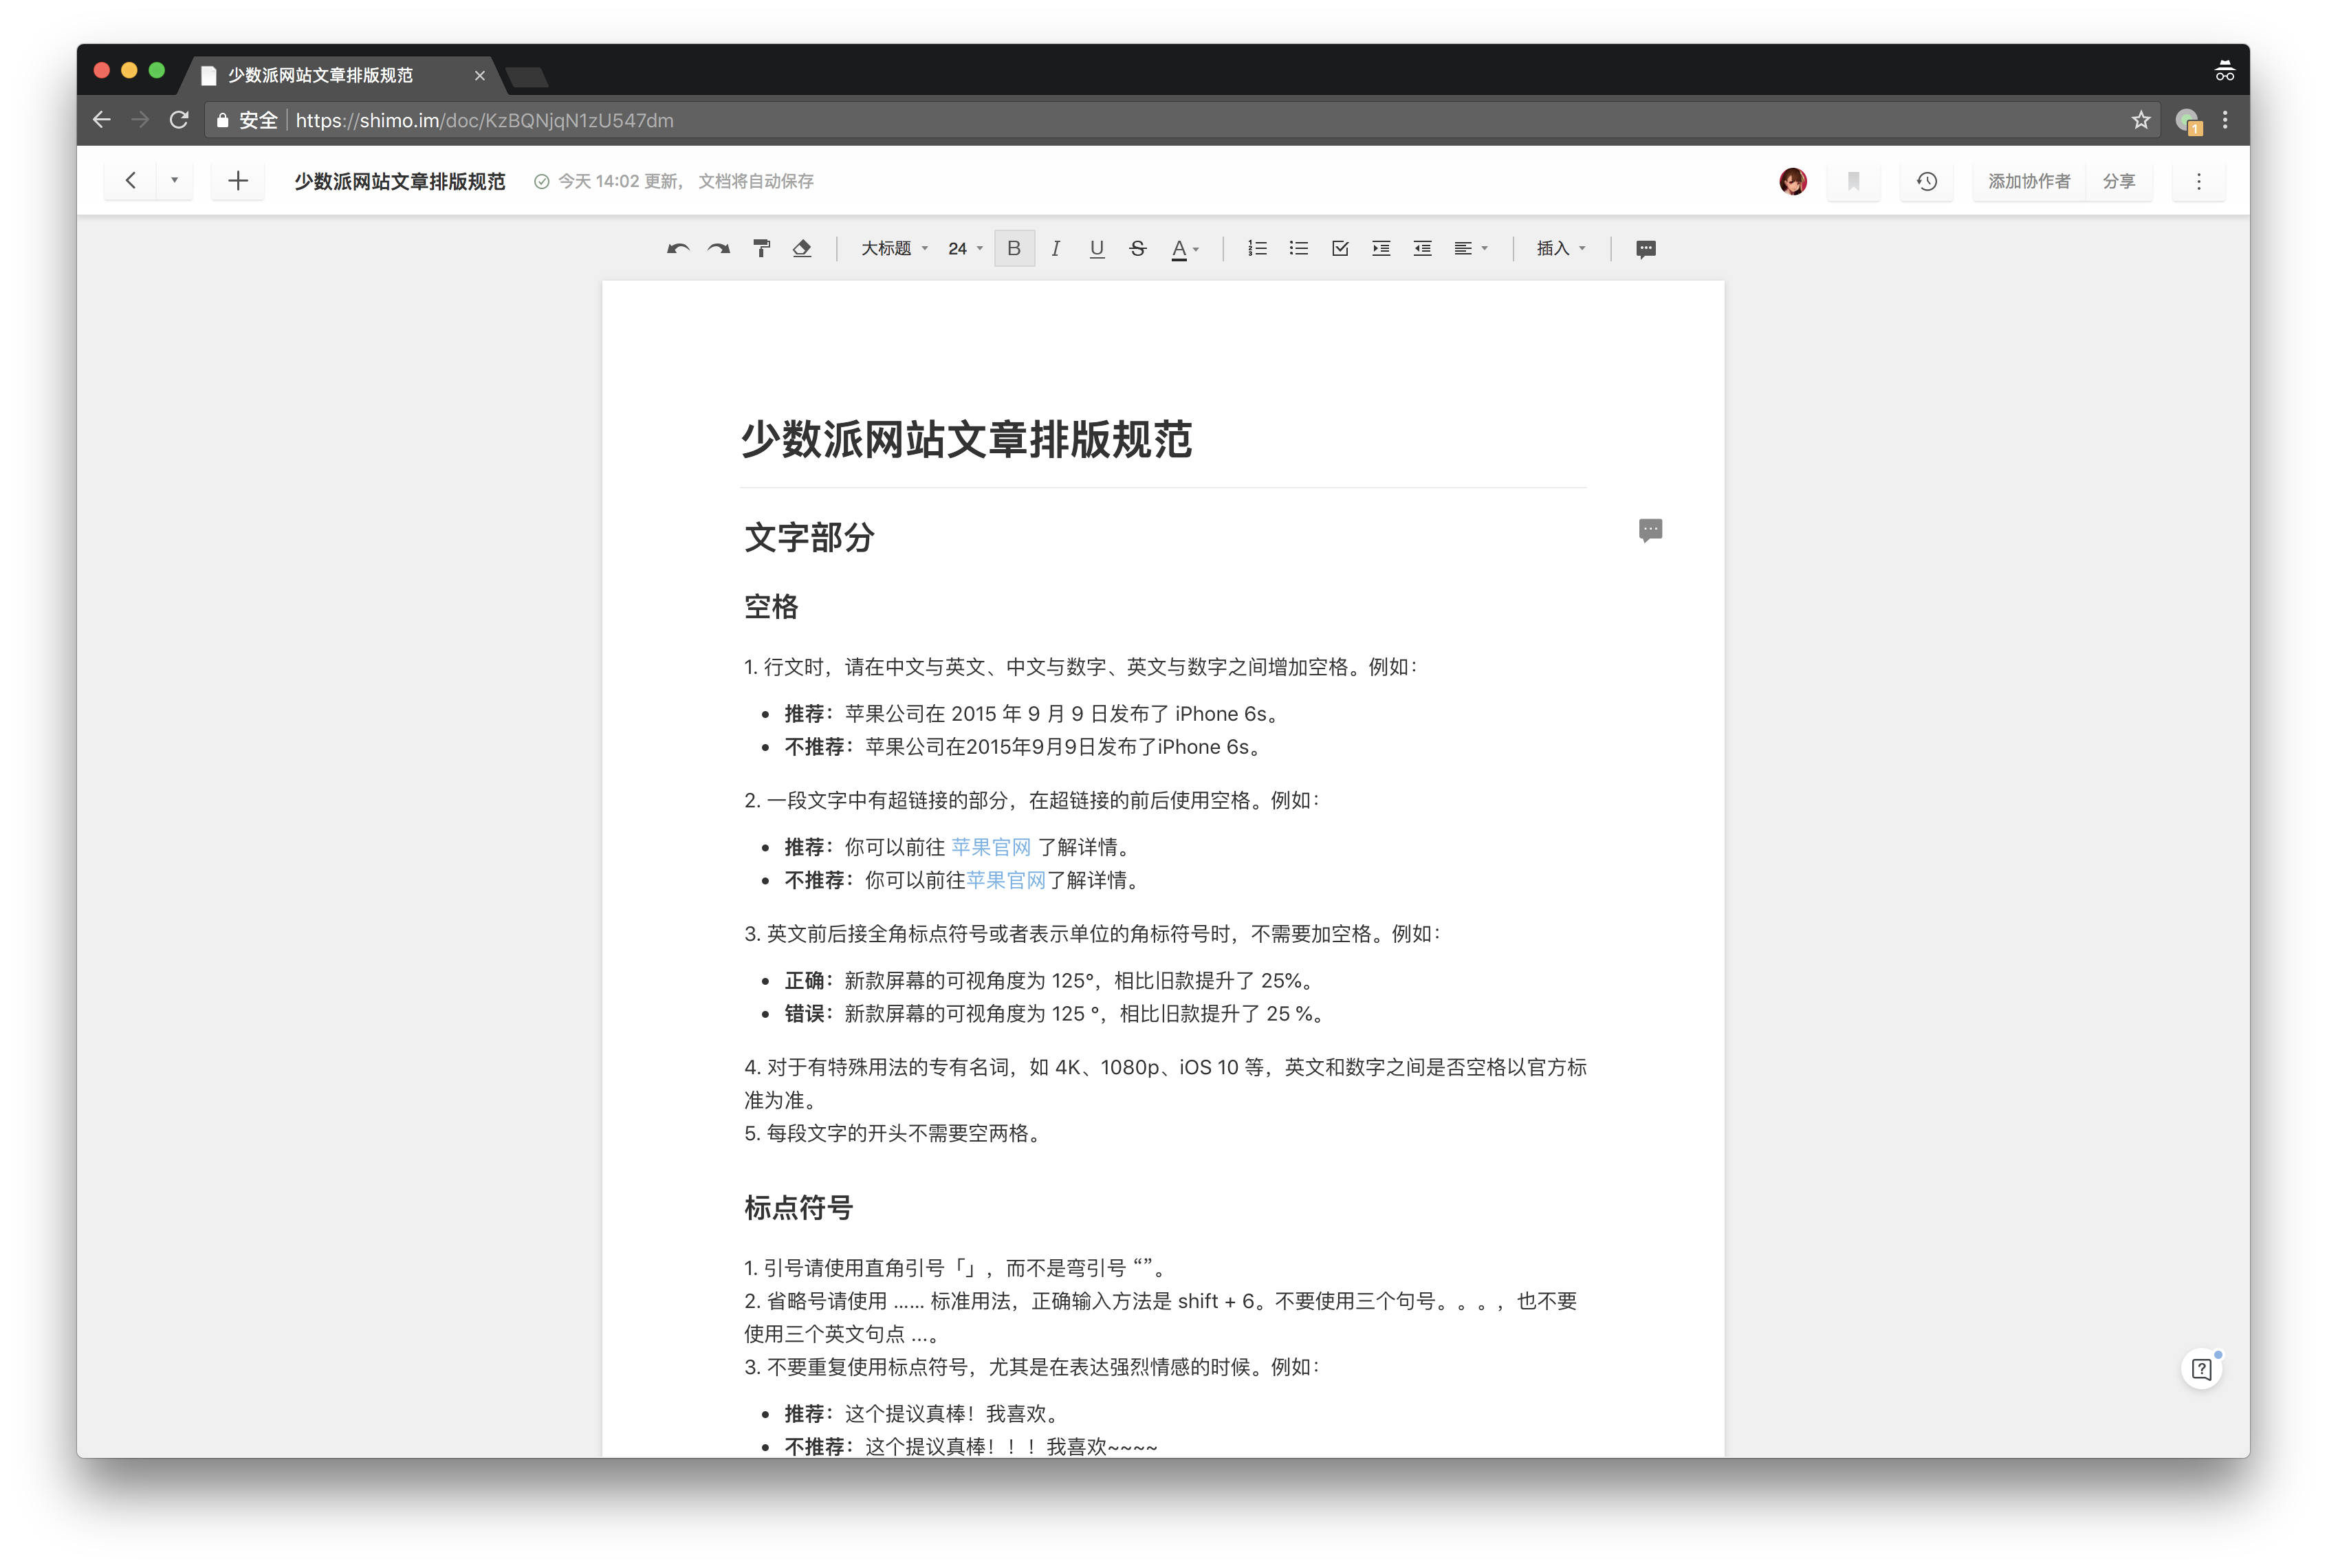Click the 标点符号 subheading
The height and width of the screenshot is (1568, 2327).
point(798,1208)
